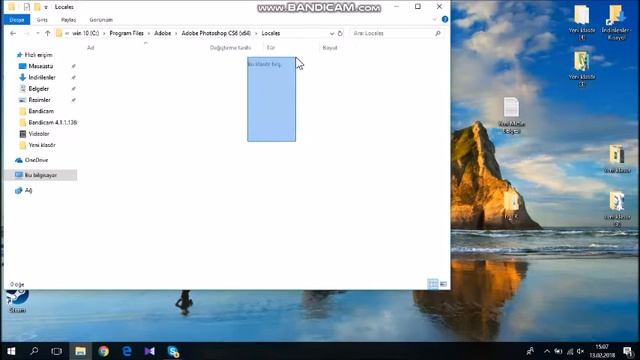Sort by the Tür column header
640x360 pixels.
pyautogui.click(x=271, y=48)
